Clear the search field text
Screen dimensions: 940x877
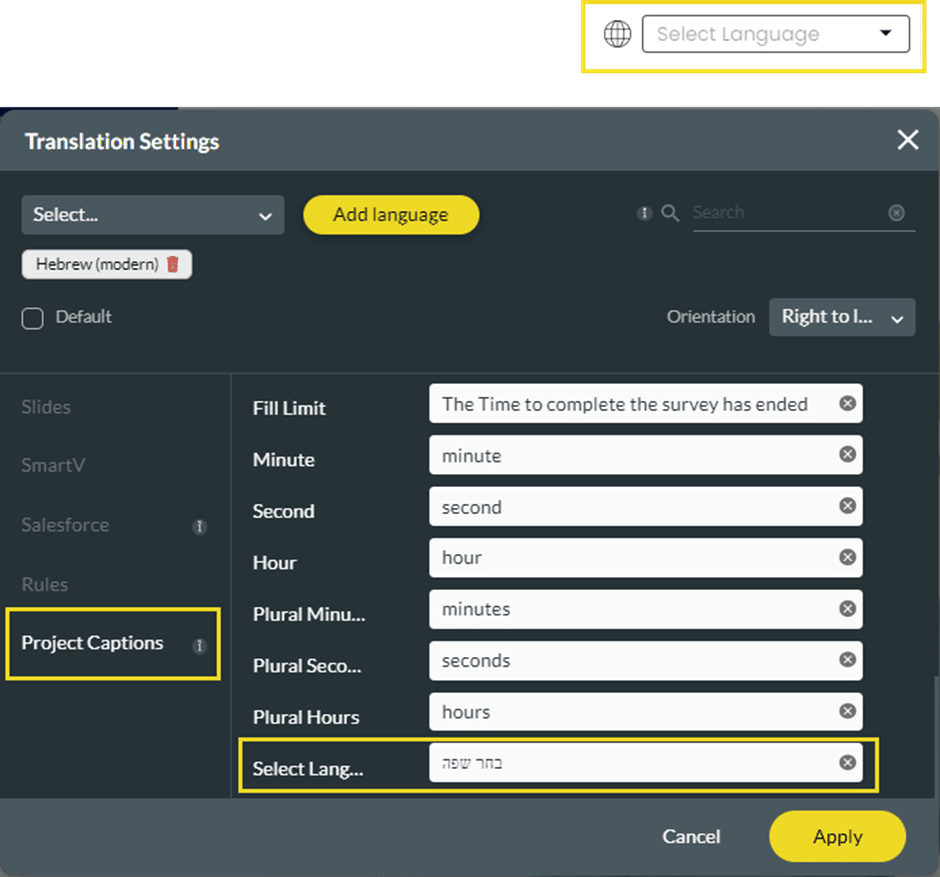(x=897, y=213)
